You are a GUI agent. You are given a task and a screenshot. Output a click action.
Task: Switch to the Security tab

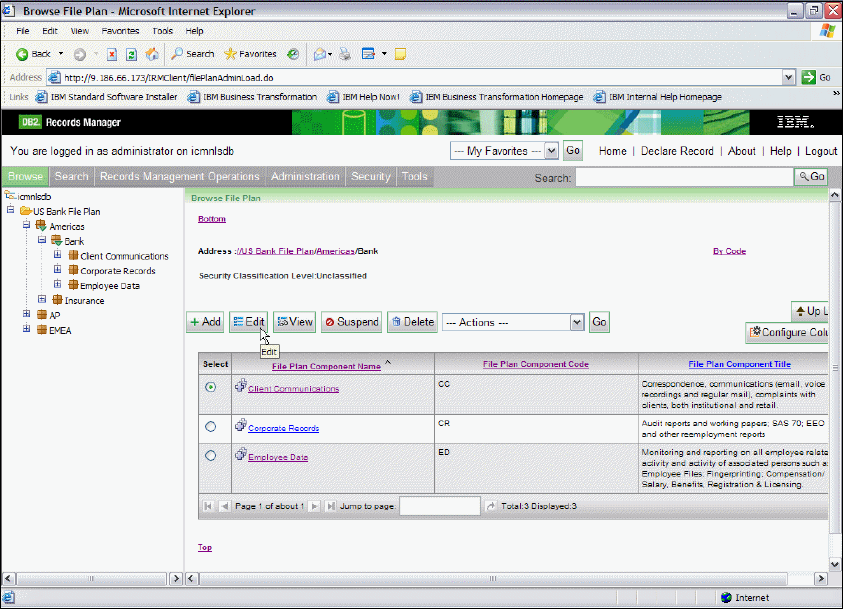click(x=370, y=176)
